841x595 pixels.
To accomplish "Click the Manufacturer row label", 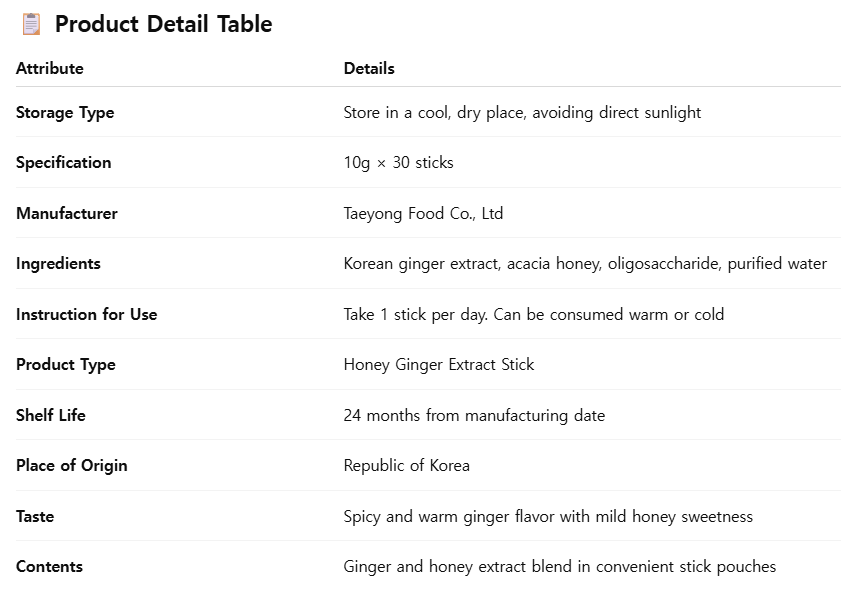I will 66,213.
